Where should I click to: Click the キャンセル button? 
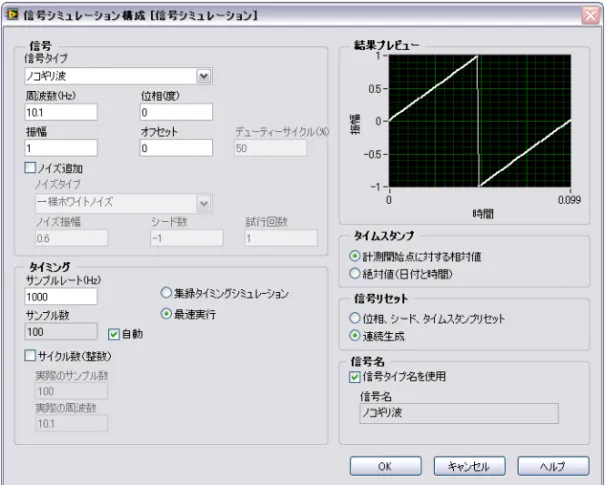coord(469,466)
